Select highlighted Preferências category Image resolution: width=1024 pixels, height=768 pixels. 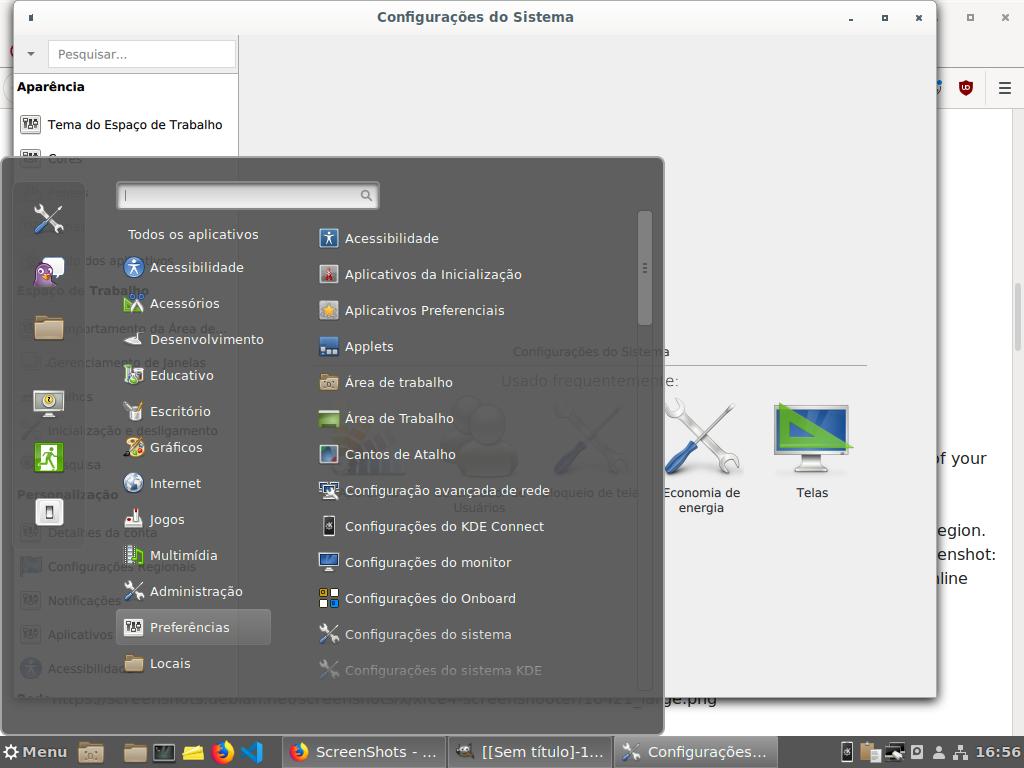coord(193,627)
